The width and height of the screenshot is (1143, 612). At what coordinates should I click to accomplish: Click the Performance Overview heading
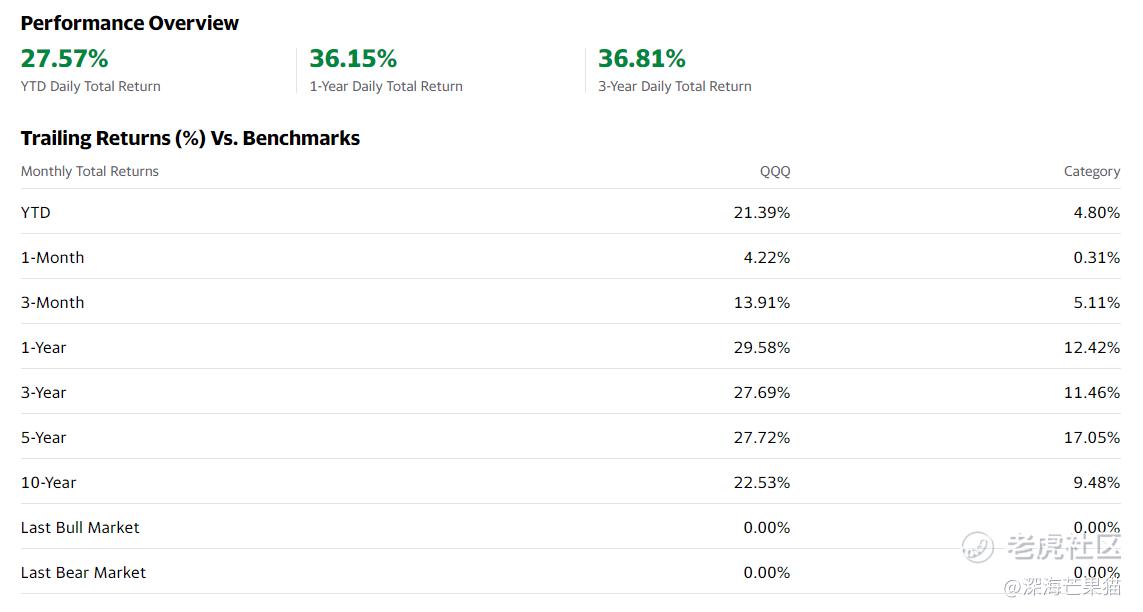click(129, 23)
